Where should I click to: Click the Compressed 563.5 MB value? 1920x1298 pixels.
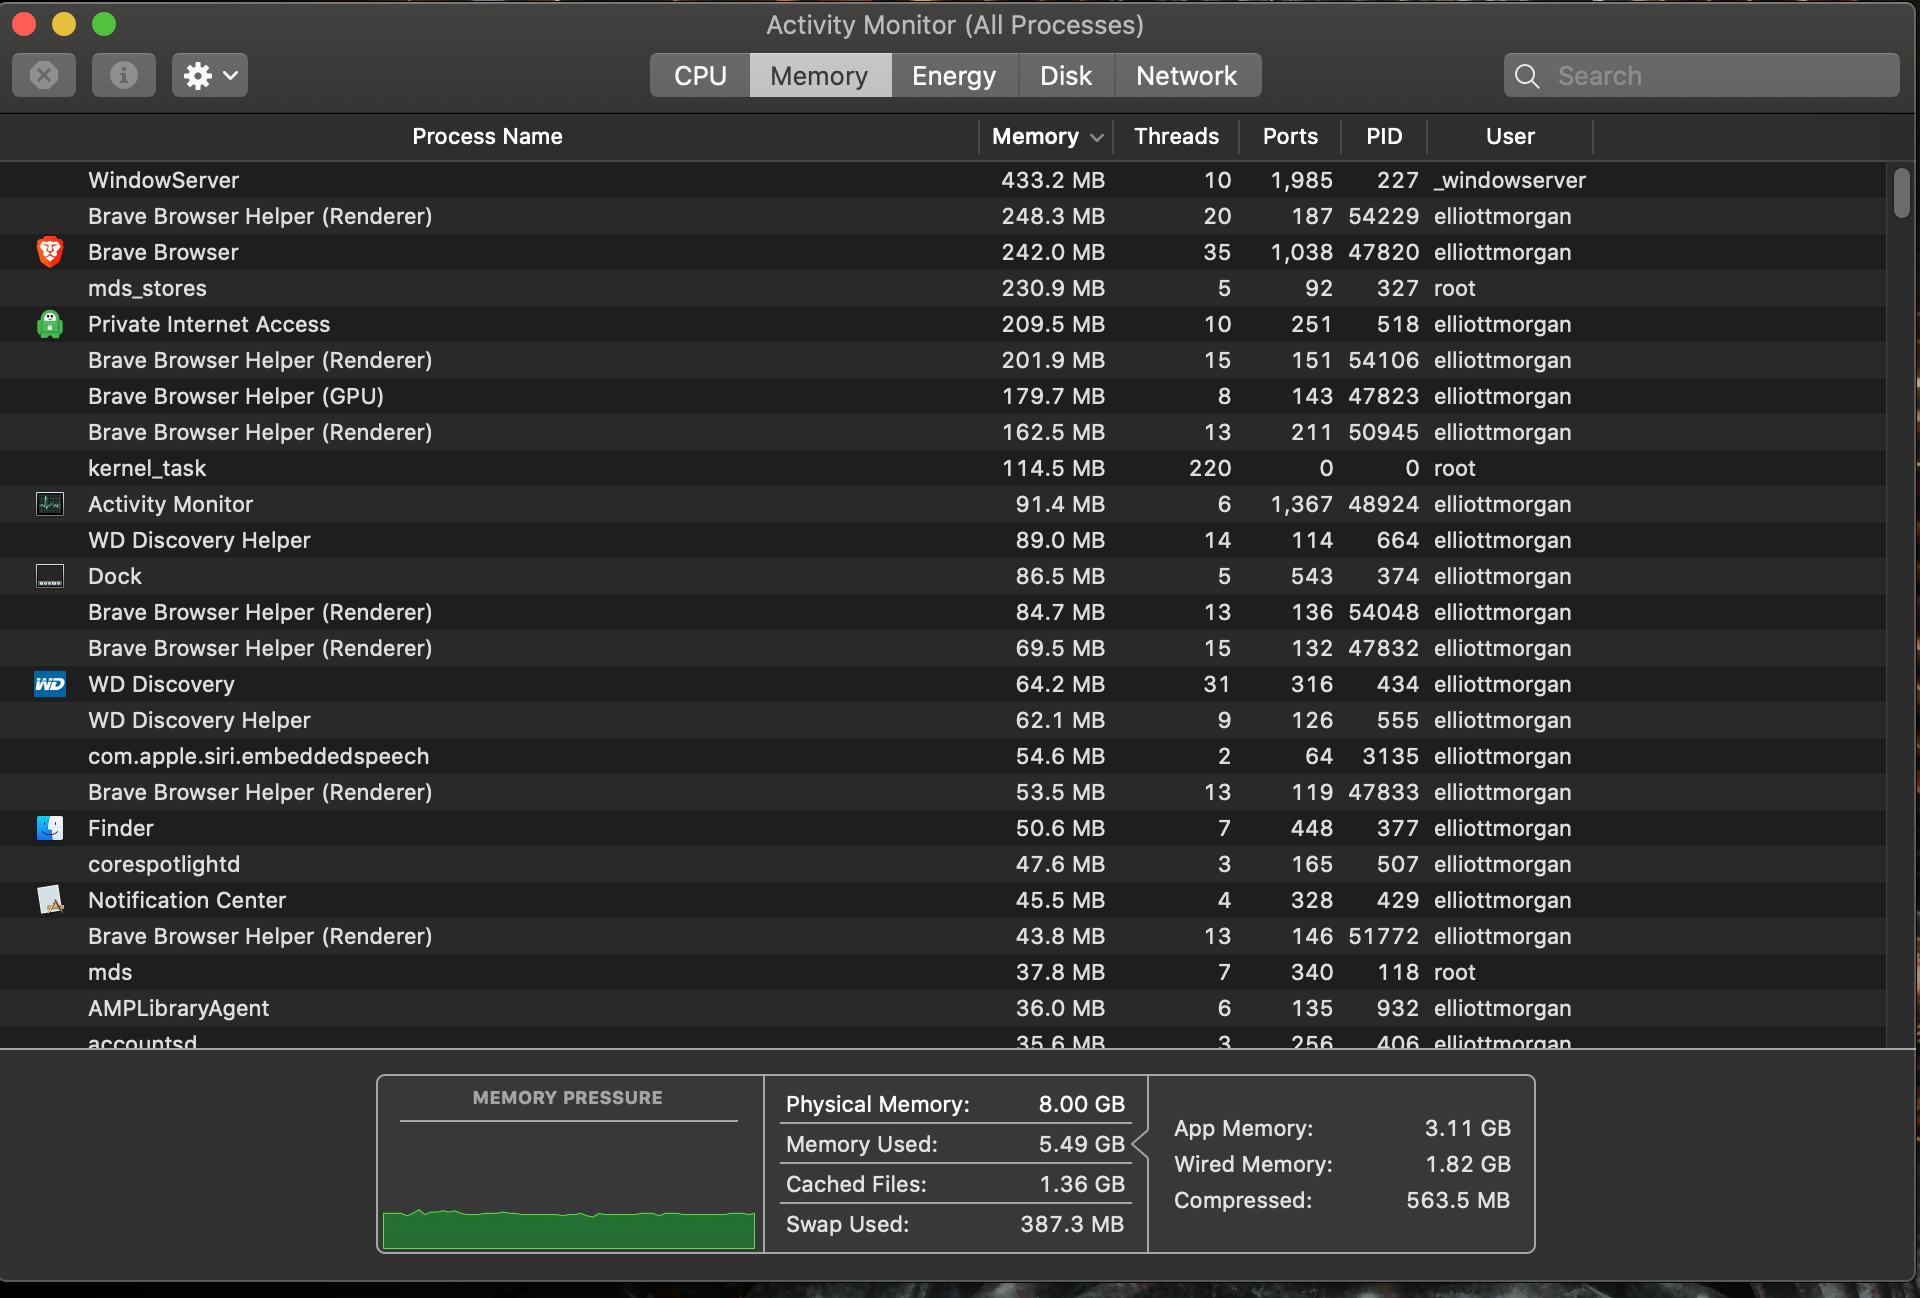point(1458,1200)
